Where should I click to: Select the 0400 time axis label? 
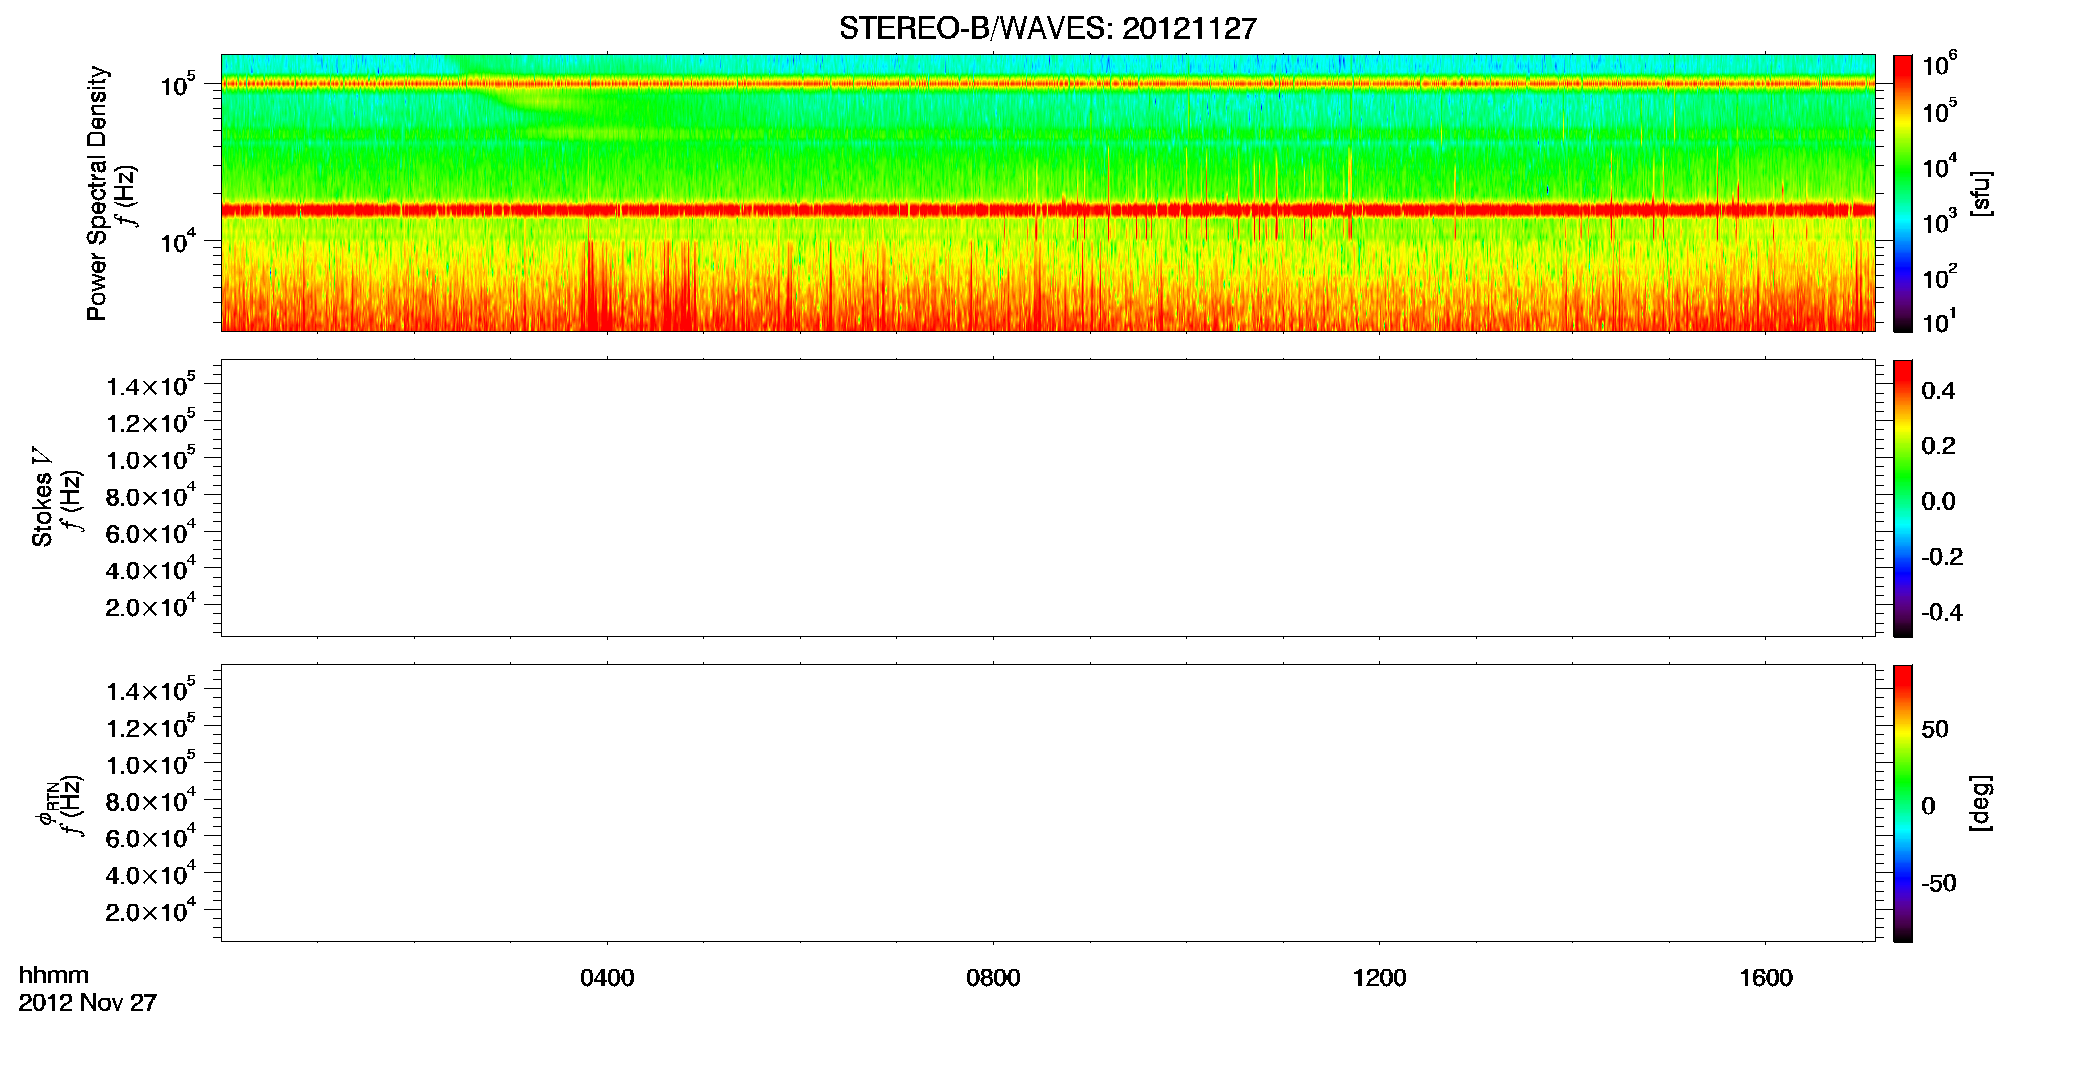[607, 978]
